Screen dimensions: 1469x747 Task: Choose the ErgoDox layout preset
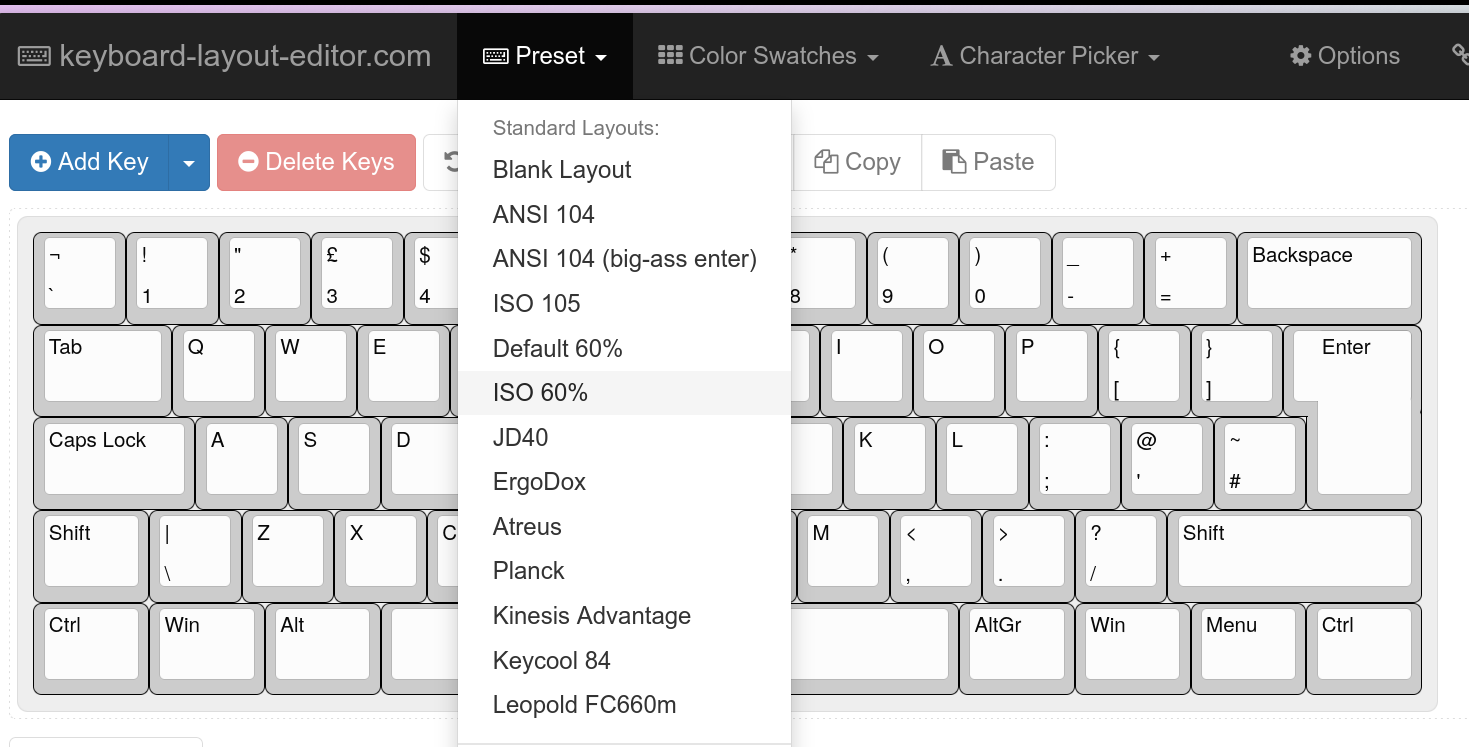(539, 482)
